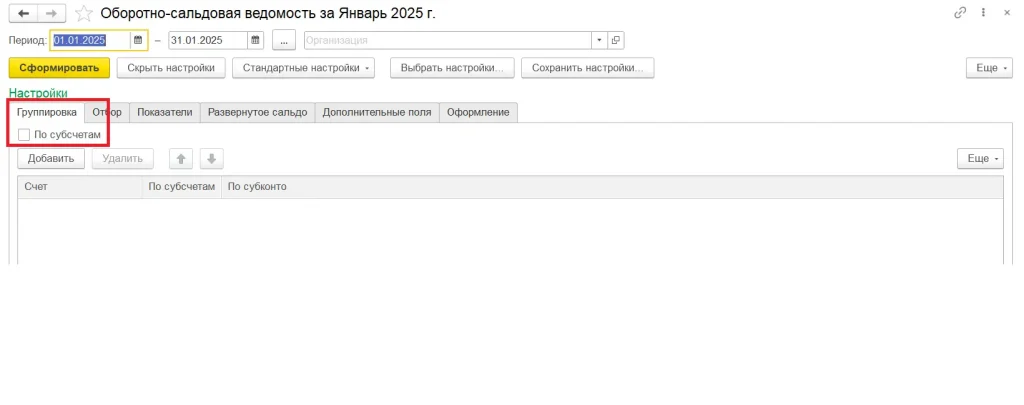
Task: Focus the period start date field
Action: (x=91, y=40)
